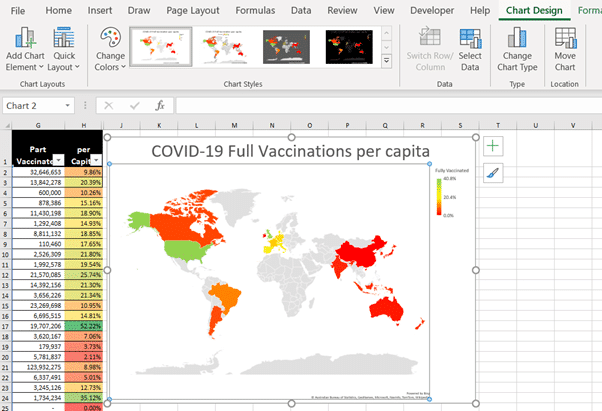Click cell showing 19,707,206

pos(38,326)
